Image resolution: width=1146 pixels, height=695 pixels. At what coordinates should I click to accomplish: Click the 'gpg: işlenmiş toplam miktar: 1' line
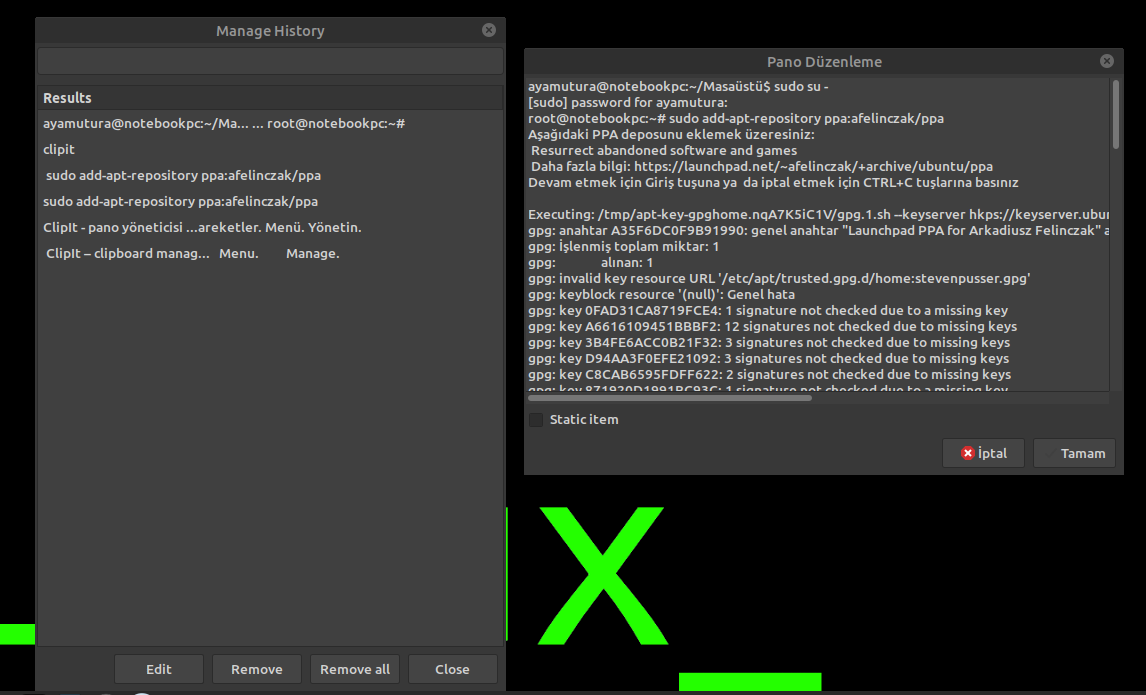[623, 246]
